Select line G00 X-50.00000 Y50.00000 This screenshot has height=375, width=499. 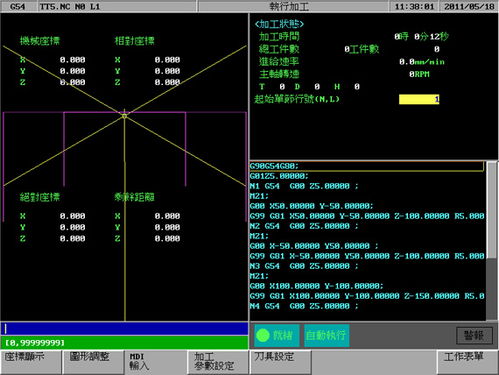click(314, 246)
